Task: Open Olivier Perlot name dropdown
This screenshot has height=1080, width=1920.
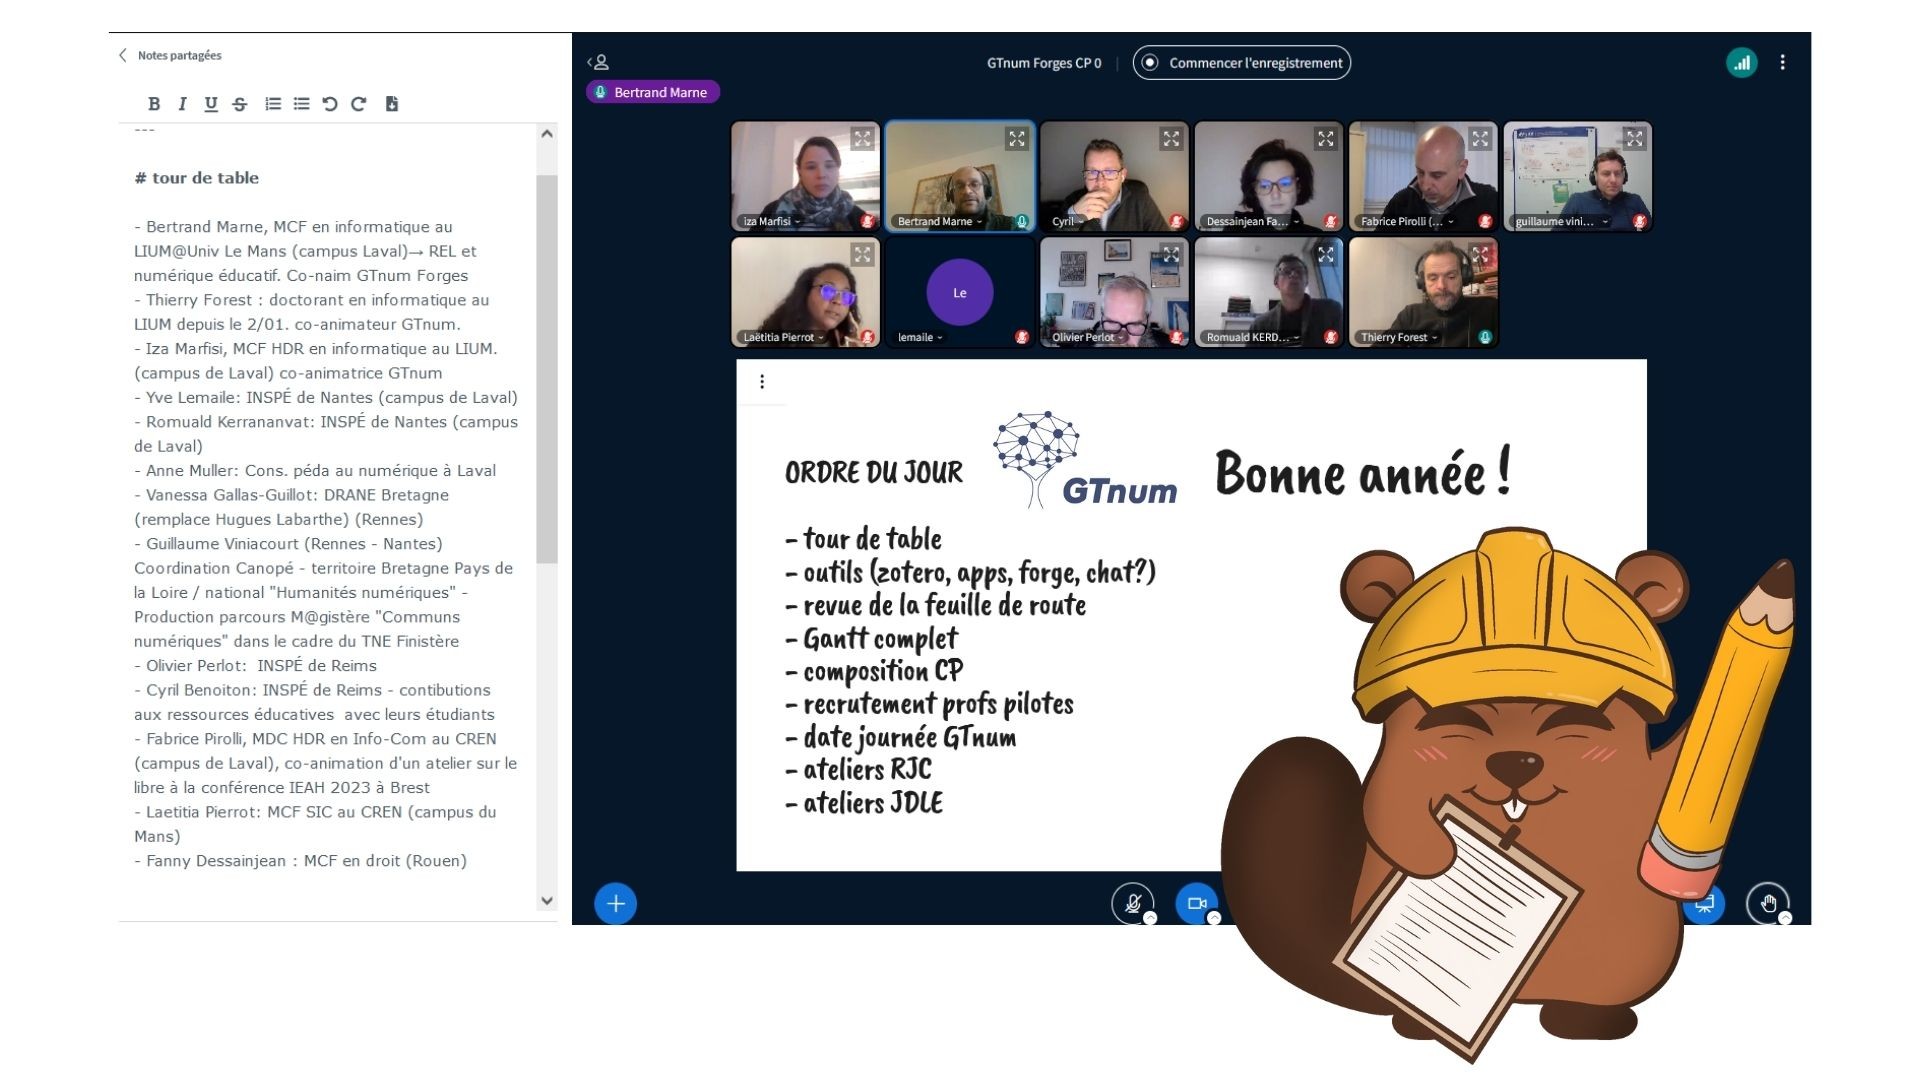Action: pos(1088,338)
